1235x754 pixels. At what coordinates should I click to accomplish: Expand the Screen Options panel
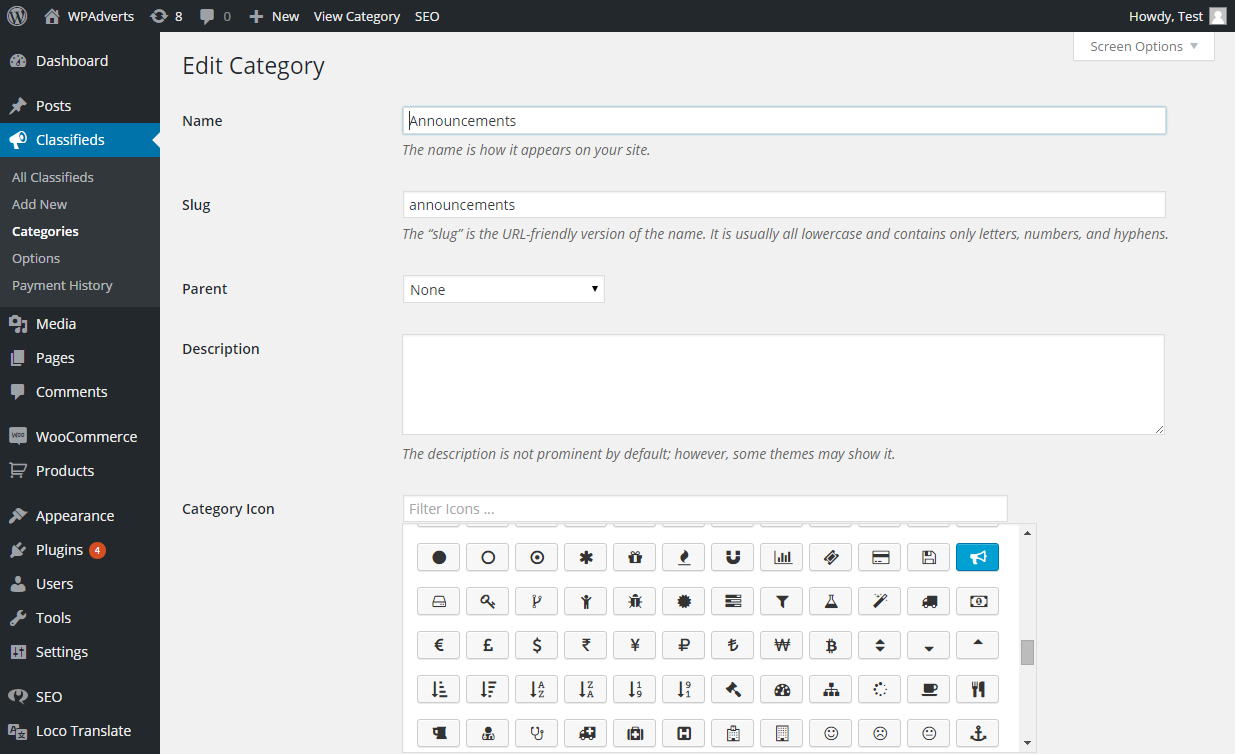pyautogui.click(x=1143, y=46)
